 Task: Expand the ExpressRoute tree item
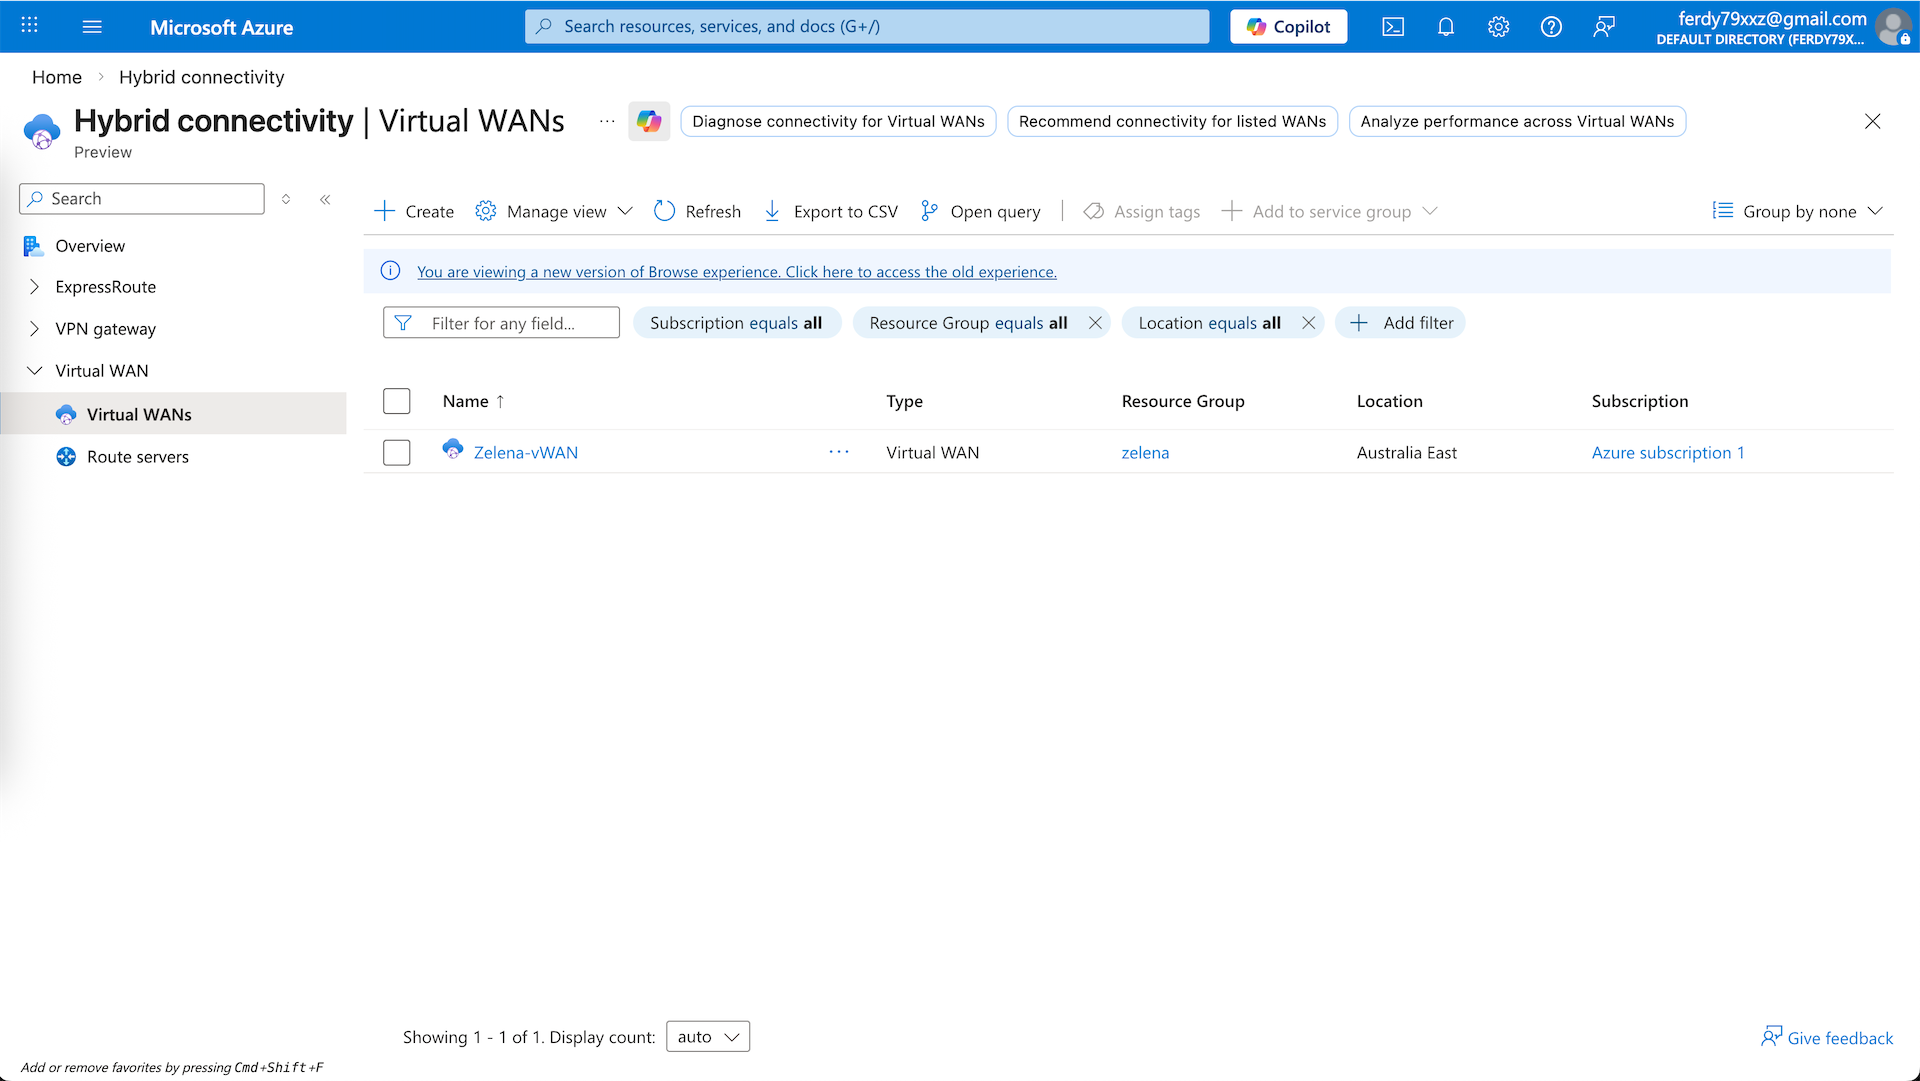point(35,287)
